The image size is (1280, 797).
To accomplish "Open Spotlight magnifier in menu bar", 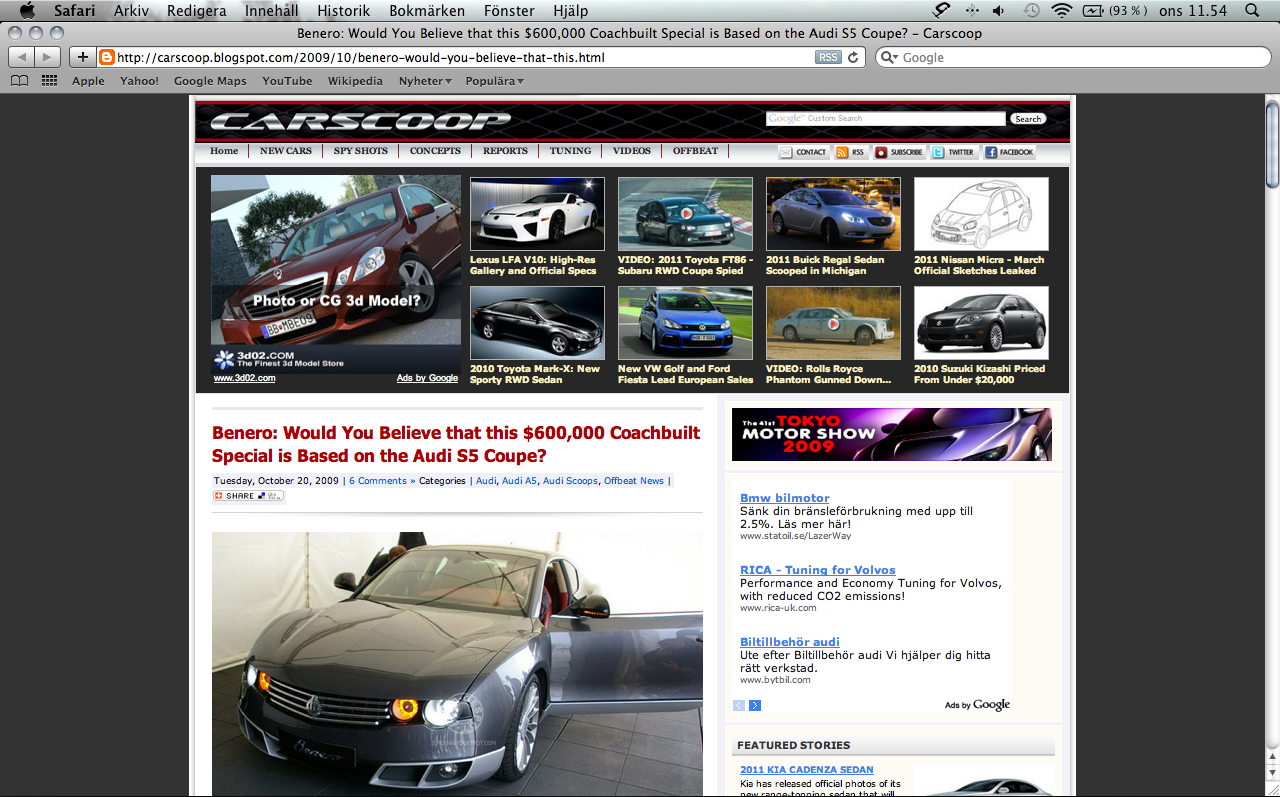I will 1252,11.
